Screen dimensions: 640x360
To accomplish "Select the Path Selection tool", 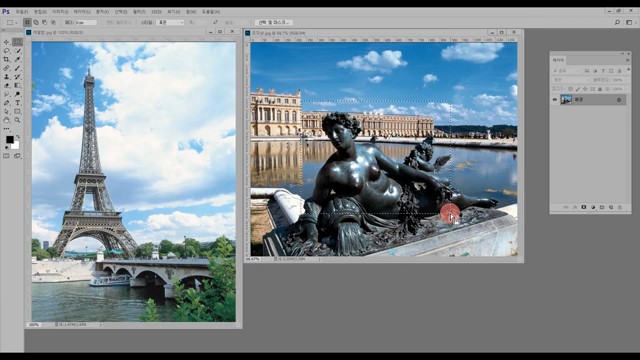I will point(6,111).
